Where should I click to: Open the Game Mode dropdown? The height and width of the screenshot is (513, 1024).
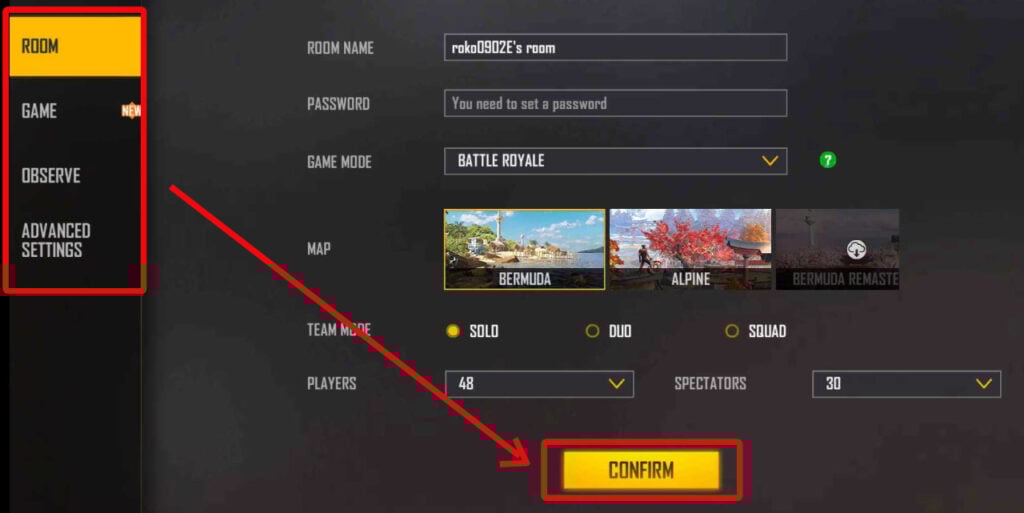click(x=615, y=161)
